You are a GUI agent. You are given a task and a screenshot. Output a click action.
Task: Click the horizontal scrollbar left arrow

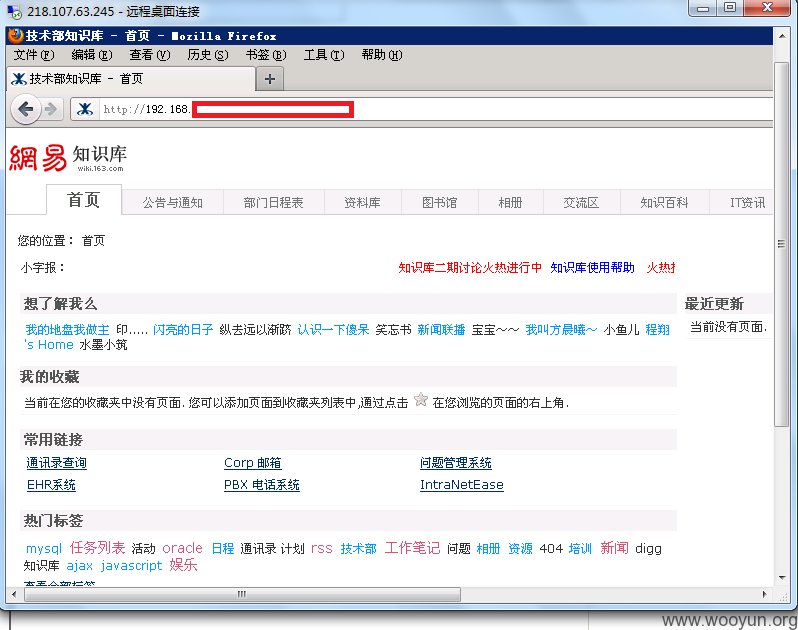14,594
